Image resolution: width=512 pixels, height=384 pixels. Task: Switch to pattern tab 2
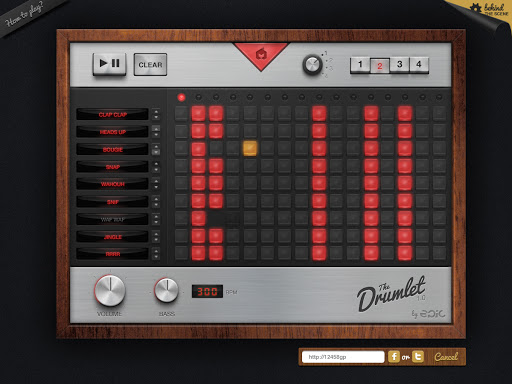(380, 66)
